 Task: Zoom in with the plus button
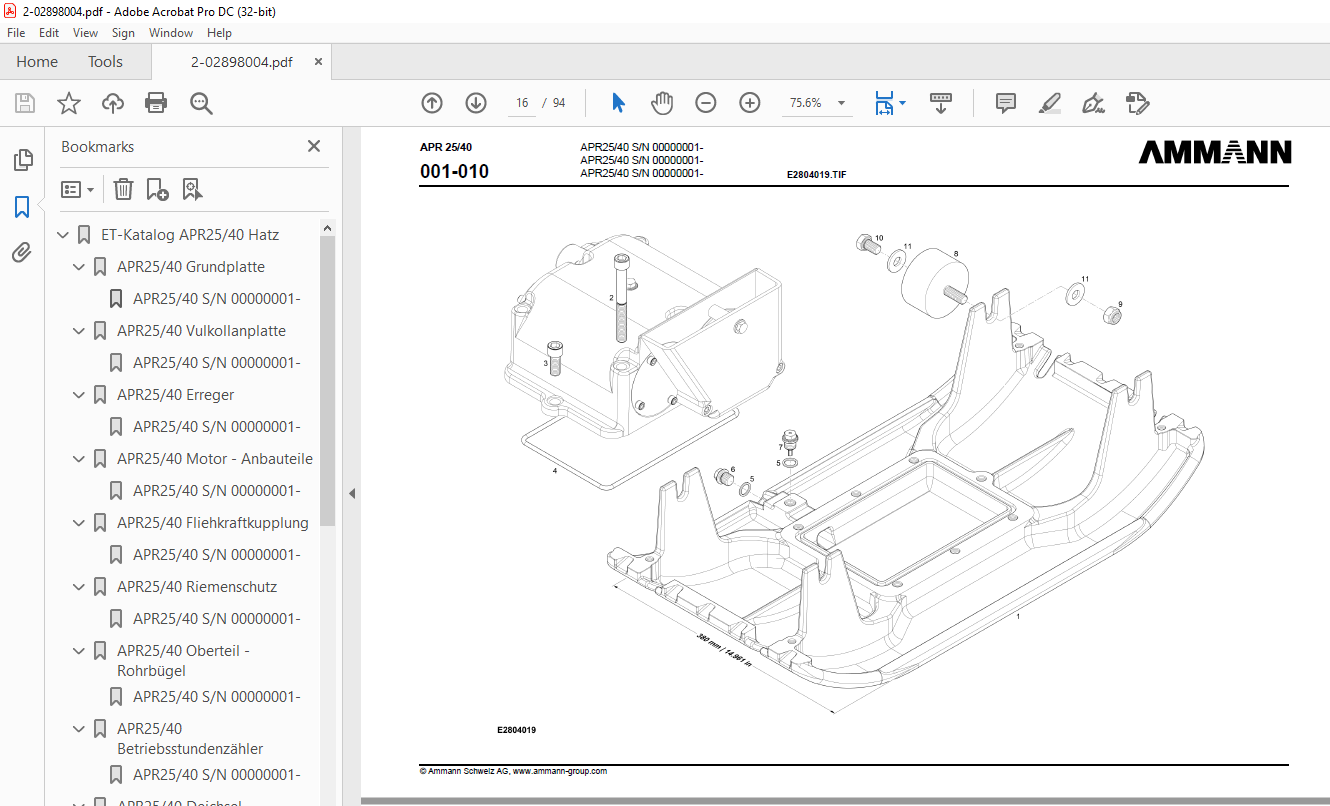coord(750,103)
